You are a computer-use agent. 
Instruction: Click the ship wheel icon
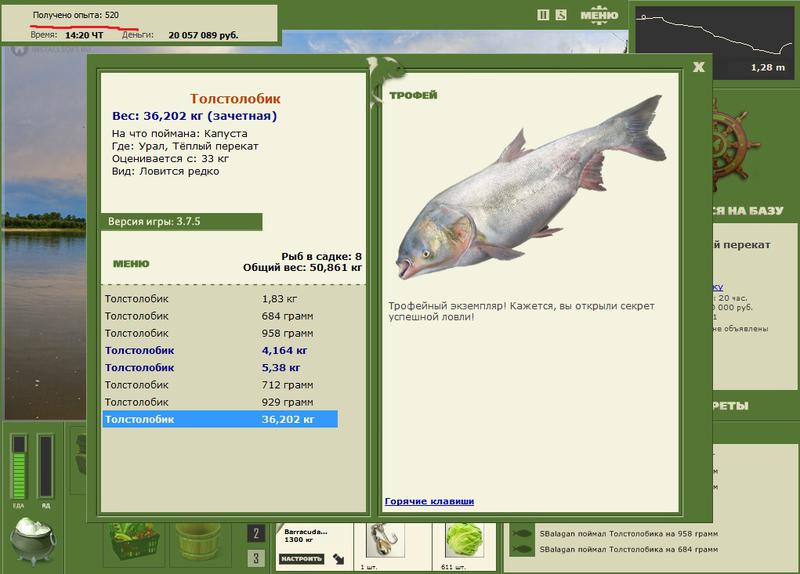pyautogui.click(x=734, y=143)
